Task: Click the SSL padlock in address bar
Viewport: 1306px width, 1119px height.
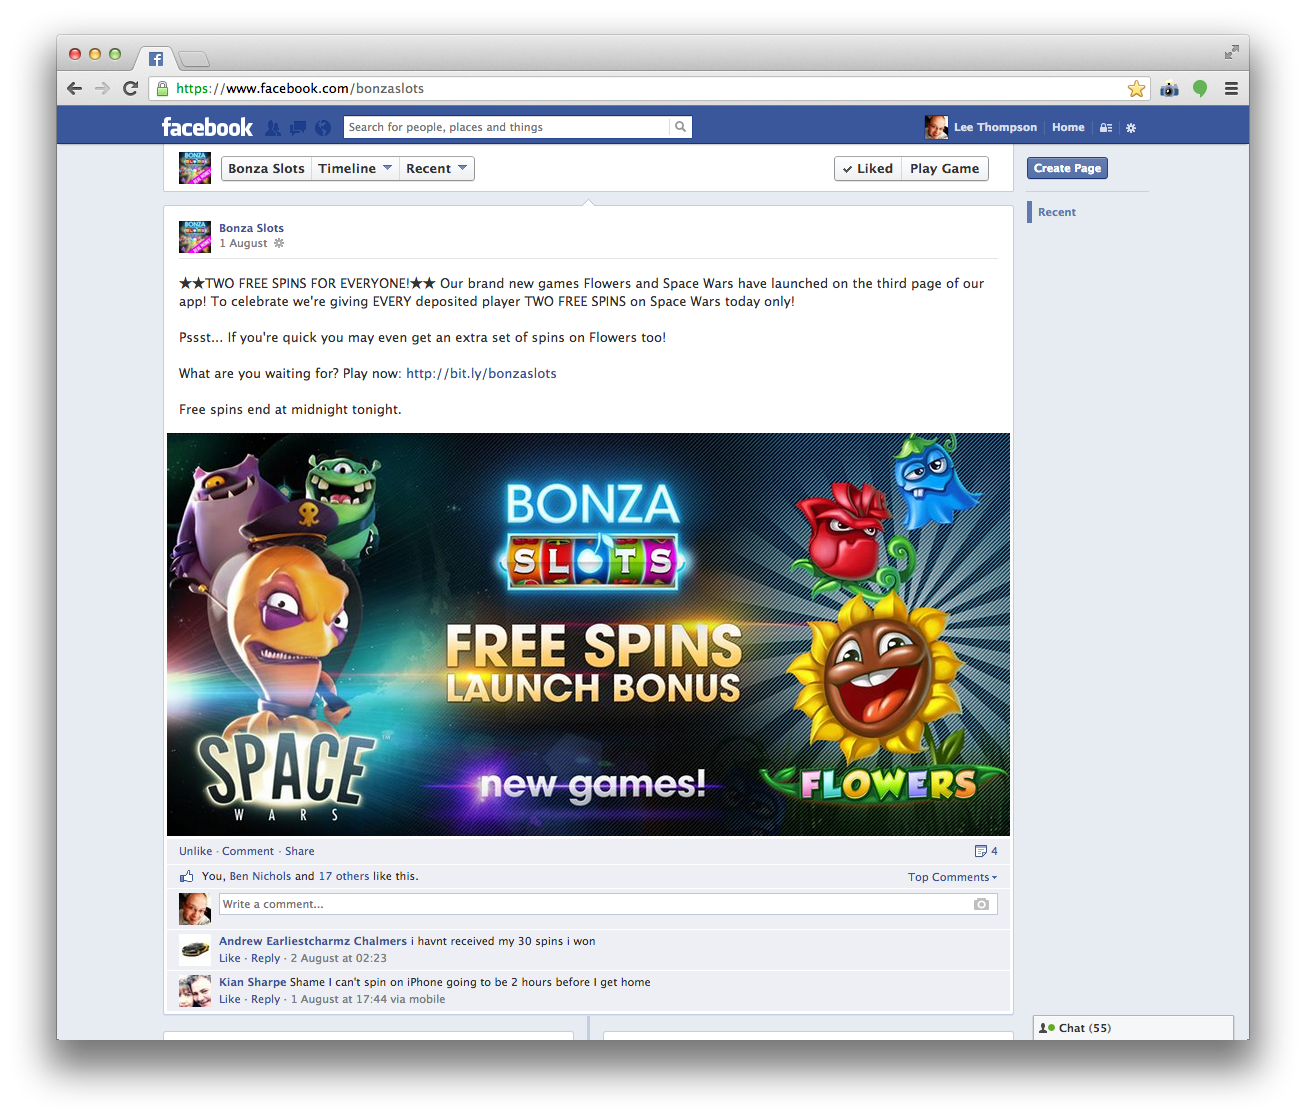Action: (163, 88)
